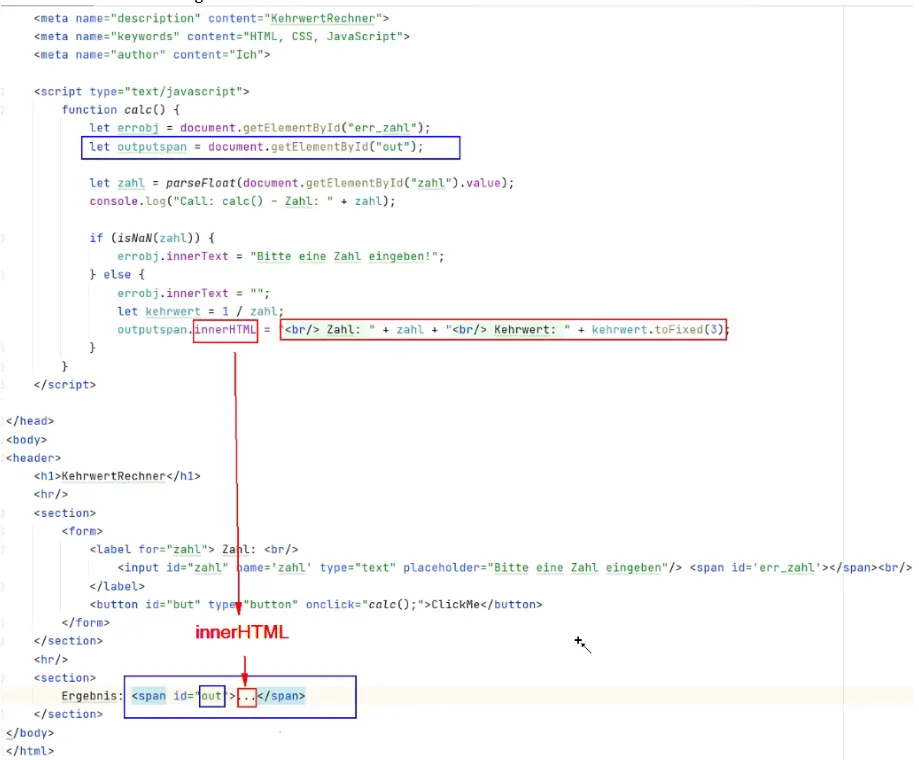Click the <header> tag line
This screenshot has height=760, width=919.
click(33, 458)
